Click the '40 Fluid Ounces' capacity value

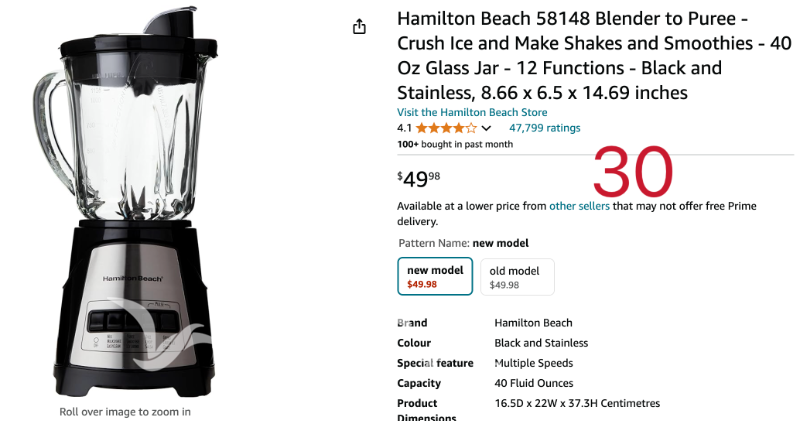coord(534,383)
